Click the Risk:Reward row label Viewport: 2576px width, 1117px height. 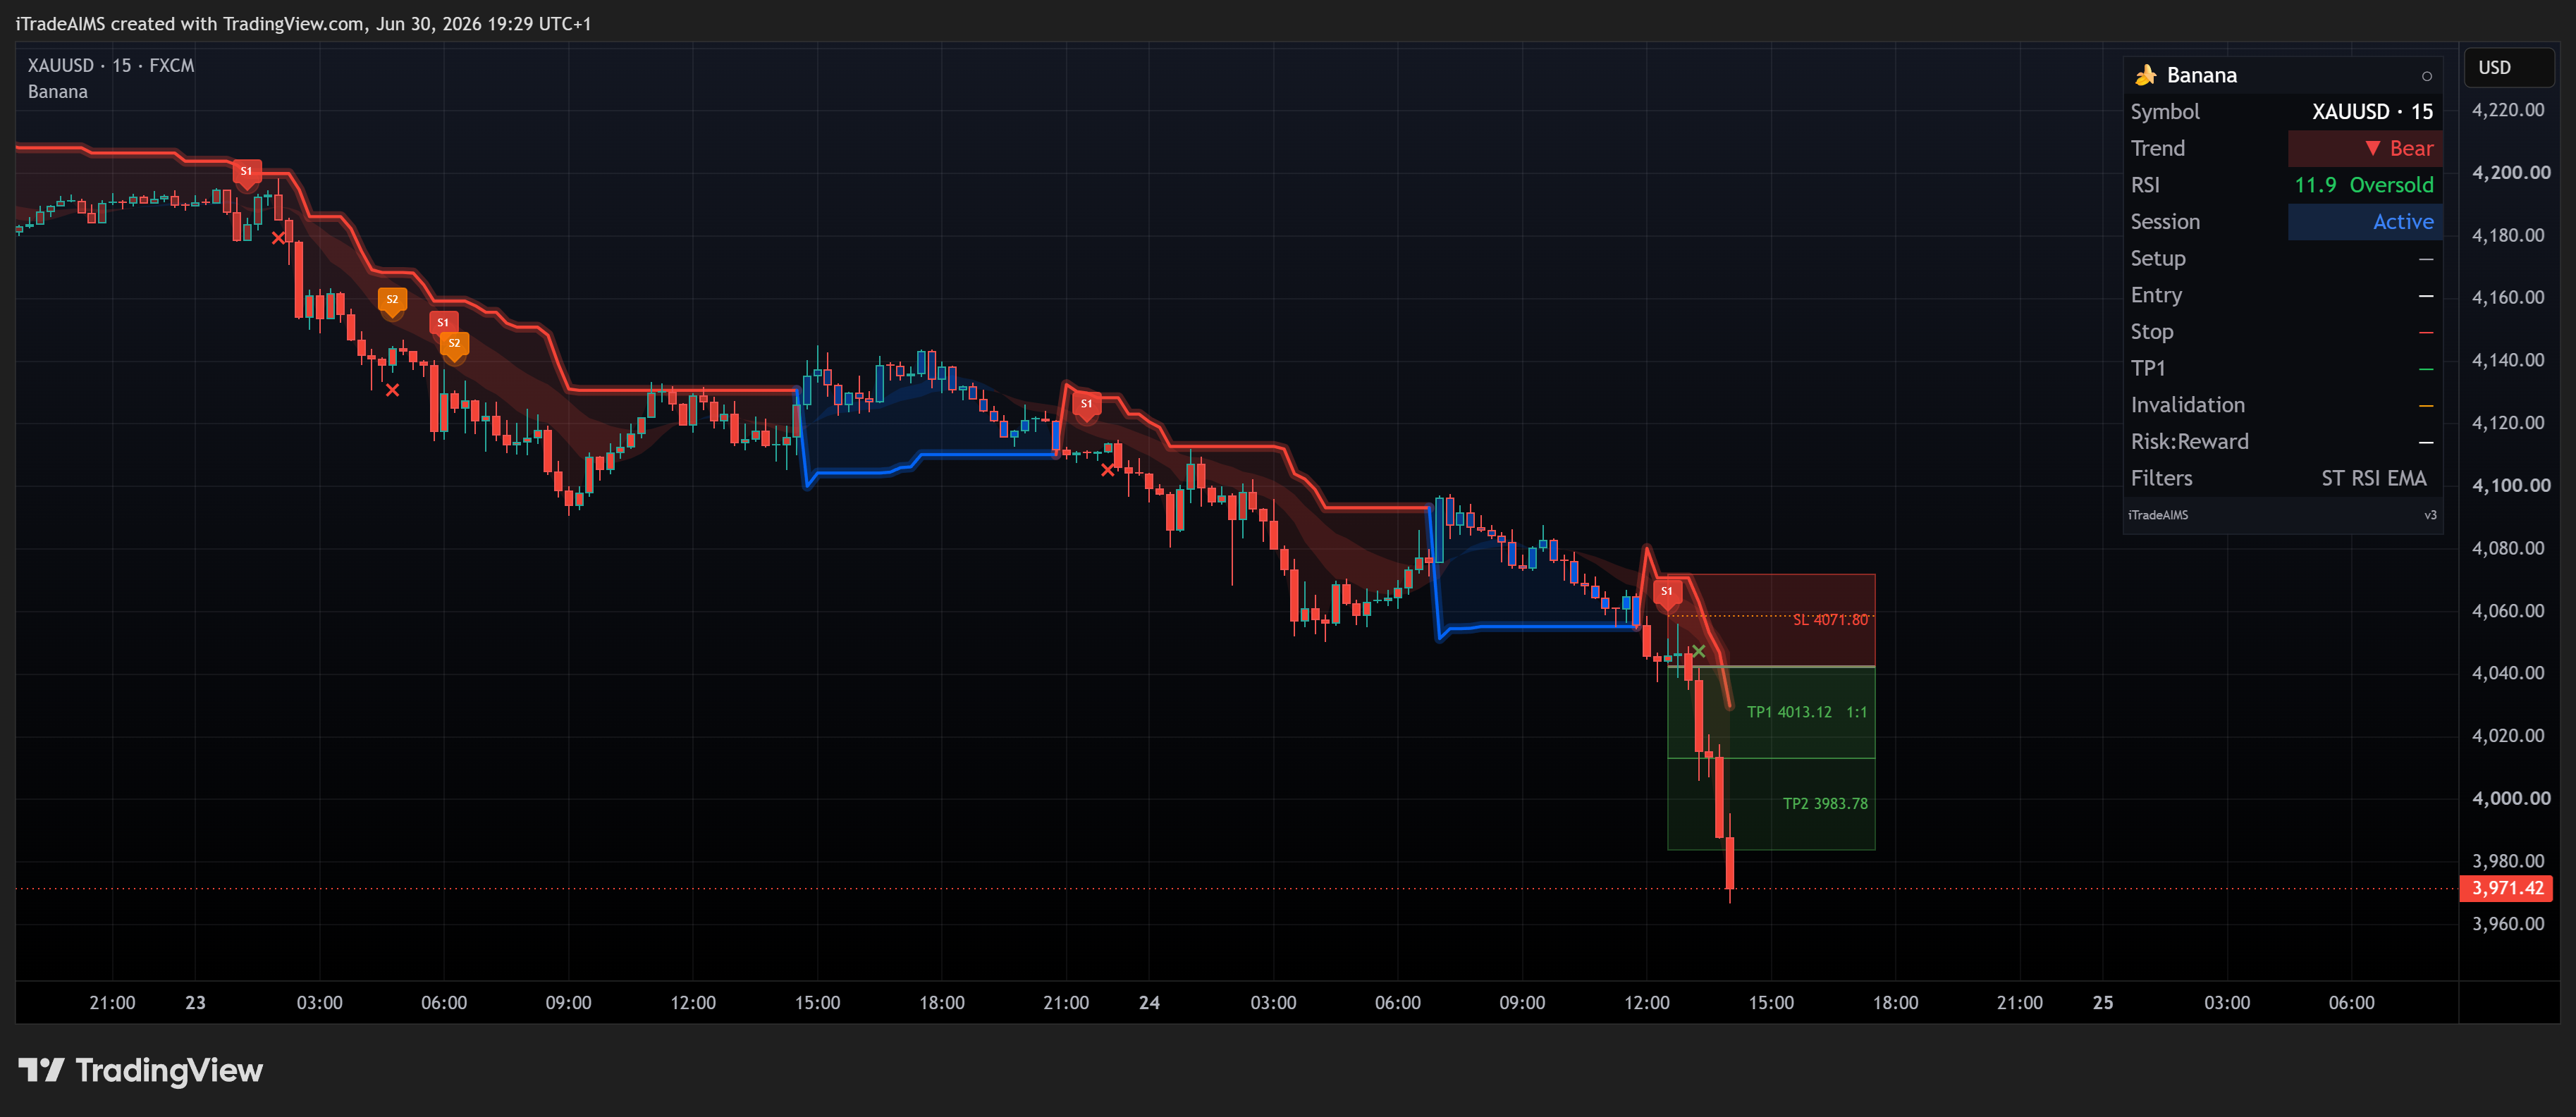point(2189,442)
